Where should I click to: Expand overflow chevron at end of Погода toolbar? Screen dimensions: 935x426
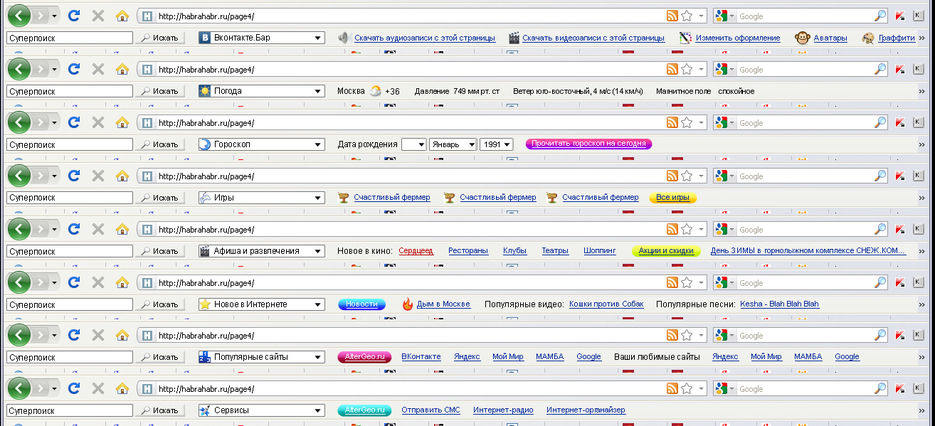922,91
